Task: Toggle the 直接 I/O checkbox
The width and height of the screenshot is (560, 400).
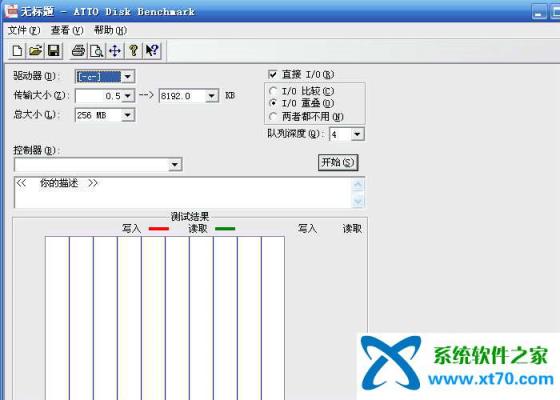Action: 272,74
